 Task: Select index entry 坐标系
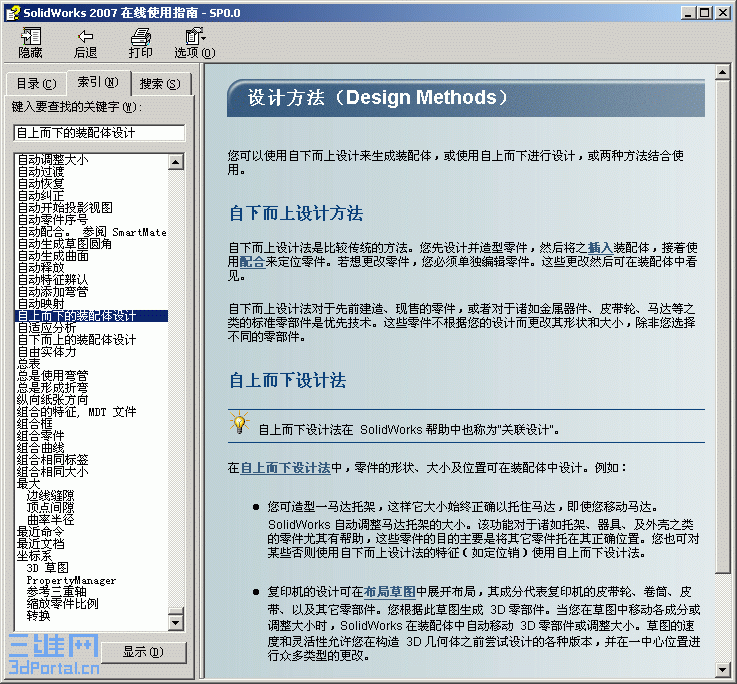(35, 556)
